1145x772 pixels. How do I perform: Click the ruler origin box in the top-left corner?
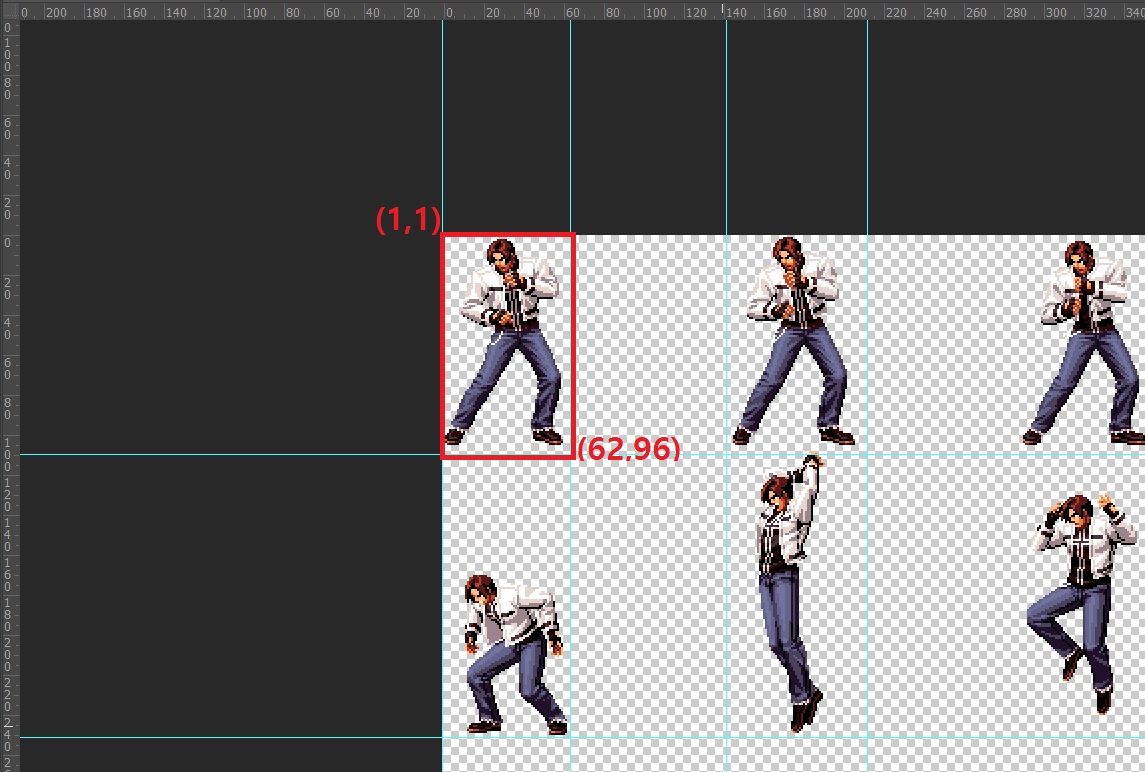point(9,10)
